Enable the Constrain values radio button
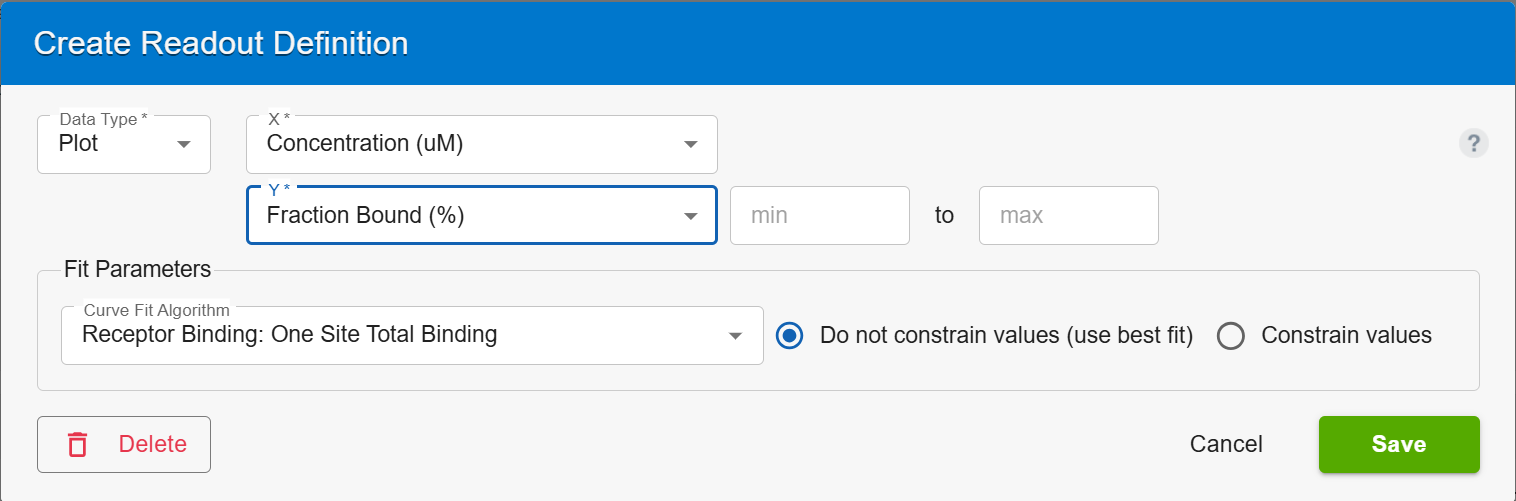The height and width of the screenshot is (501, 1516). point(1231,336)
